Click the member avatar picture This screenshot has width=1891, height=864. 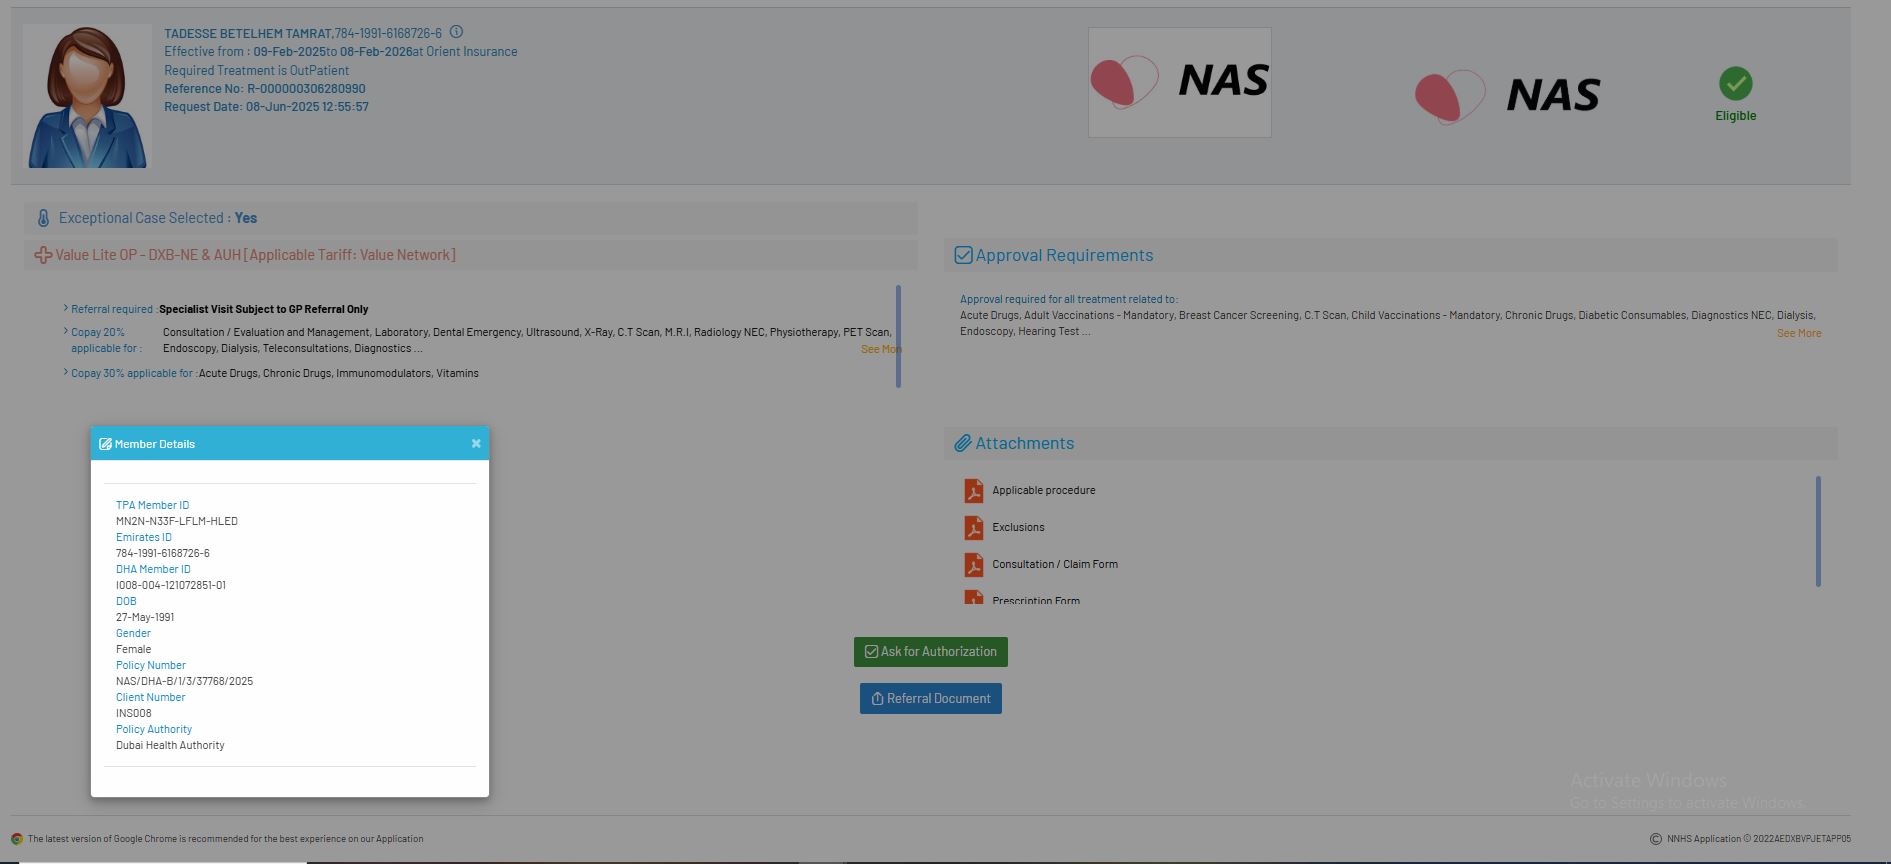(87, 96)
